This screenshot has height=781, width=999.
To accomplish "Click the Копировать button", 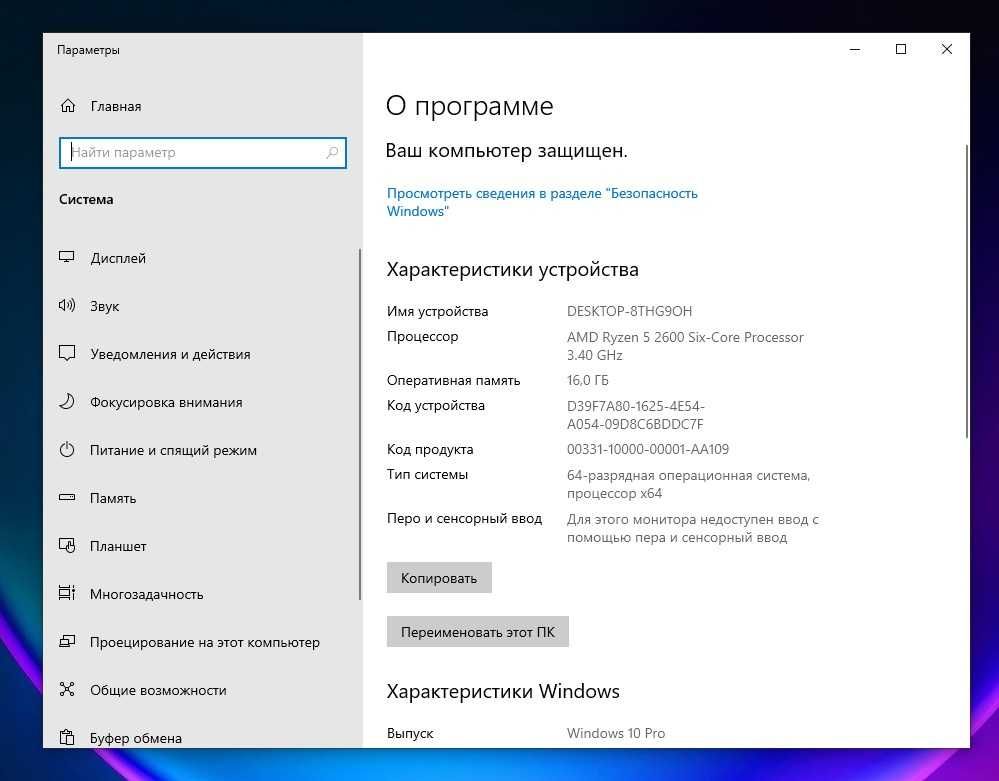I will pos(439,578).
